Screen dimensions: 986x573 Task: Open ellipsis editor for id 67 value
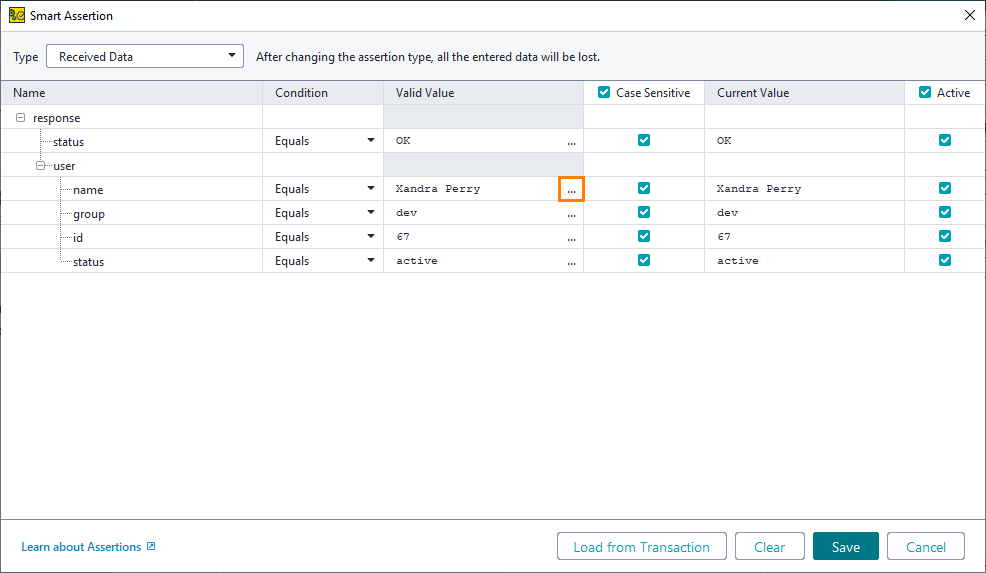[571, 237]
